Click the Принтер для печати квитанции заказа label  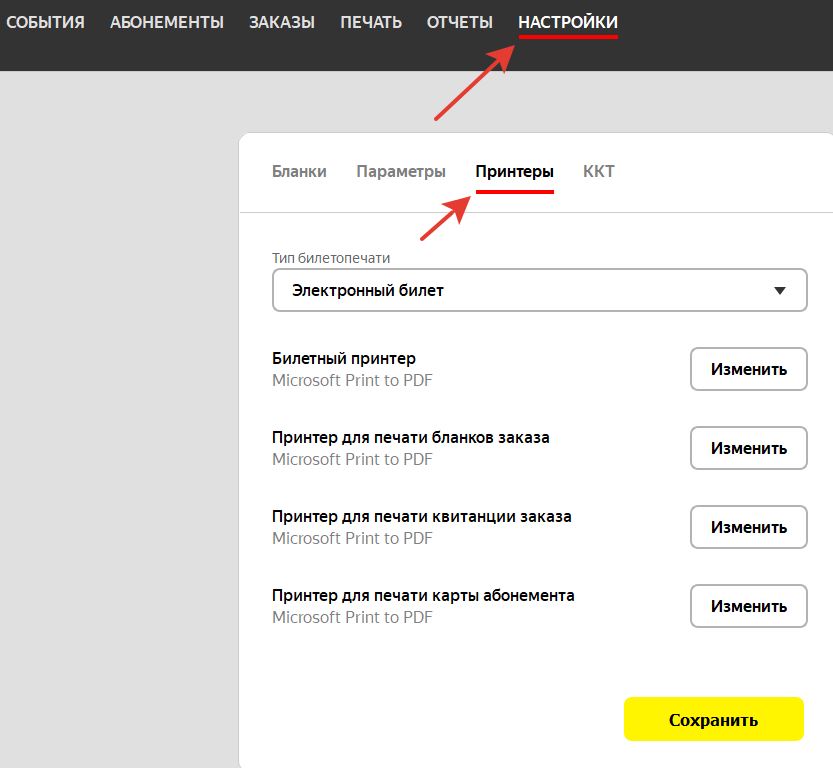click(422, 517)
